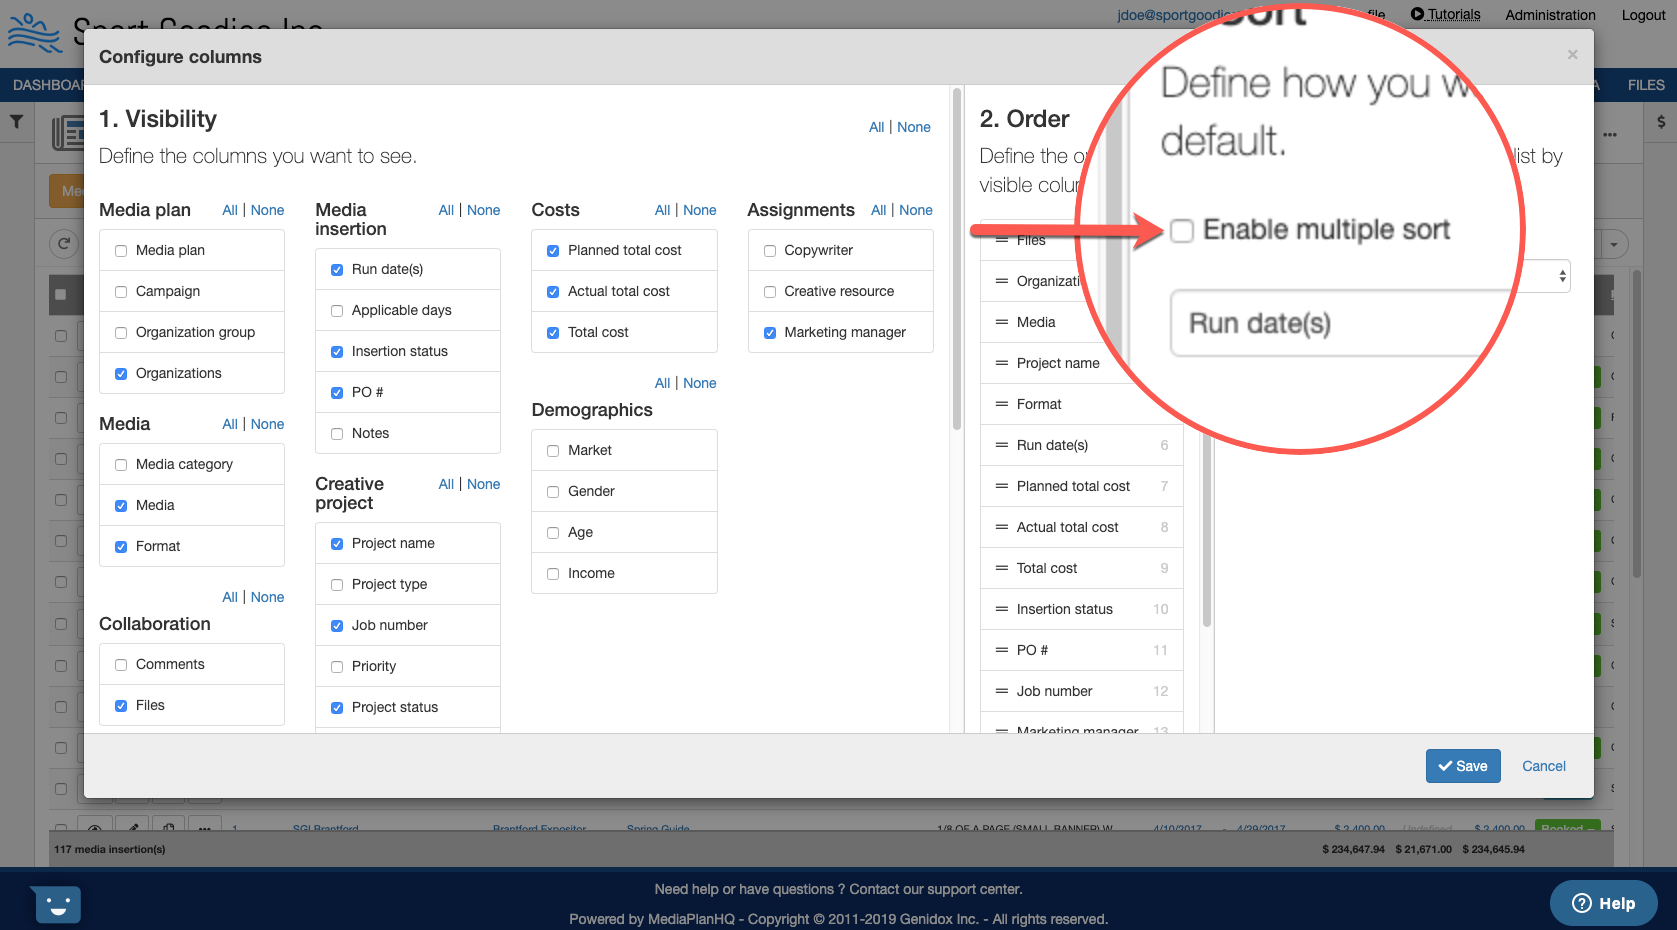This screenshot has height=930, width=1677.
Task: Open the sort column select dropdown
Action: [1561, 276]
